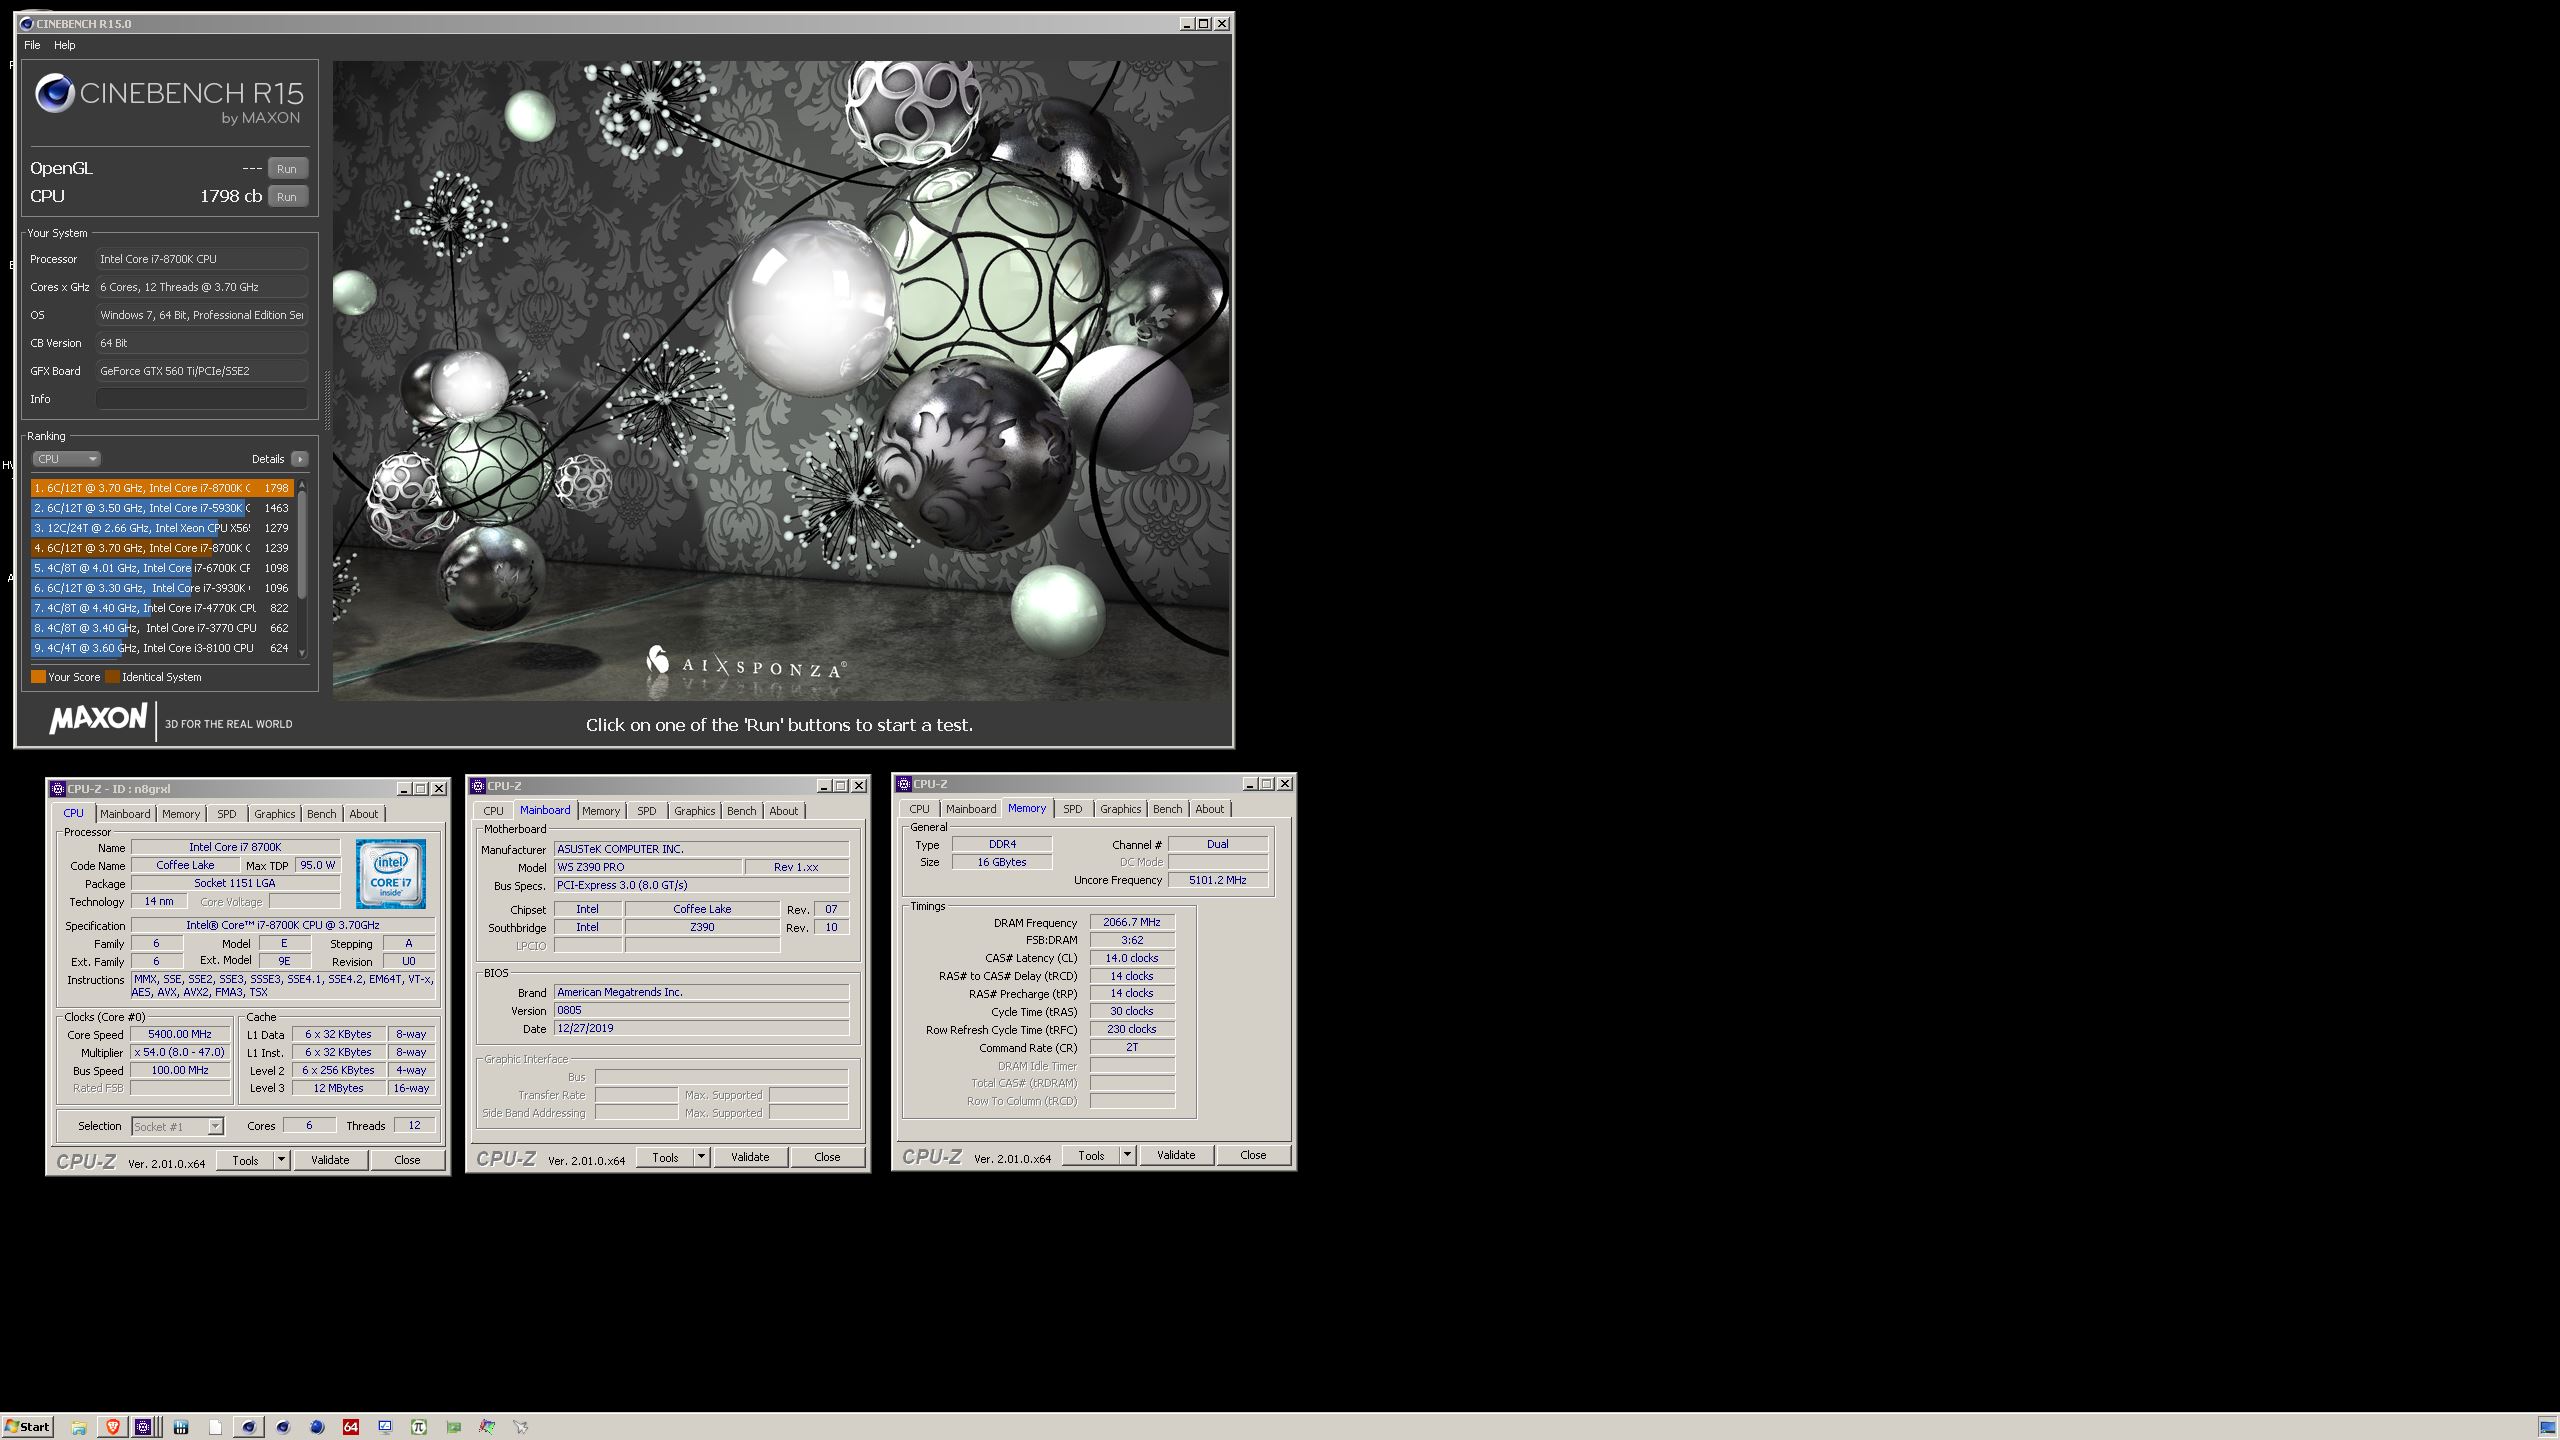Click the Core Speed 5400.00 MHz value
Image resolution: width=2560 pixels, height=1440 pixels.
[x=180, y=1035]
